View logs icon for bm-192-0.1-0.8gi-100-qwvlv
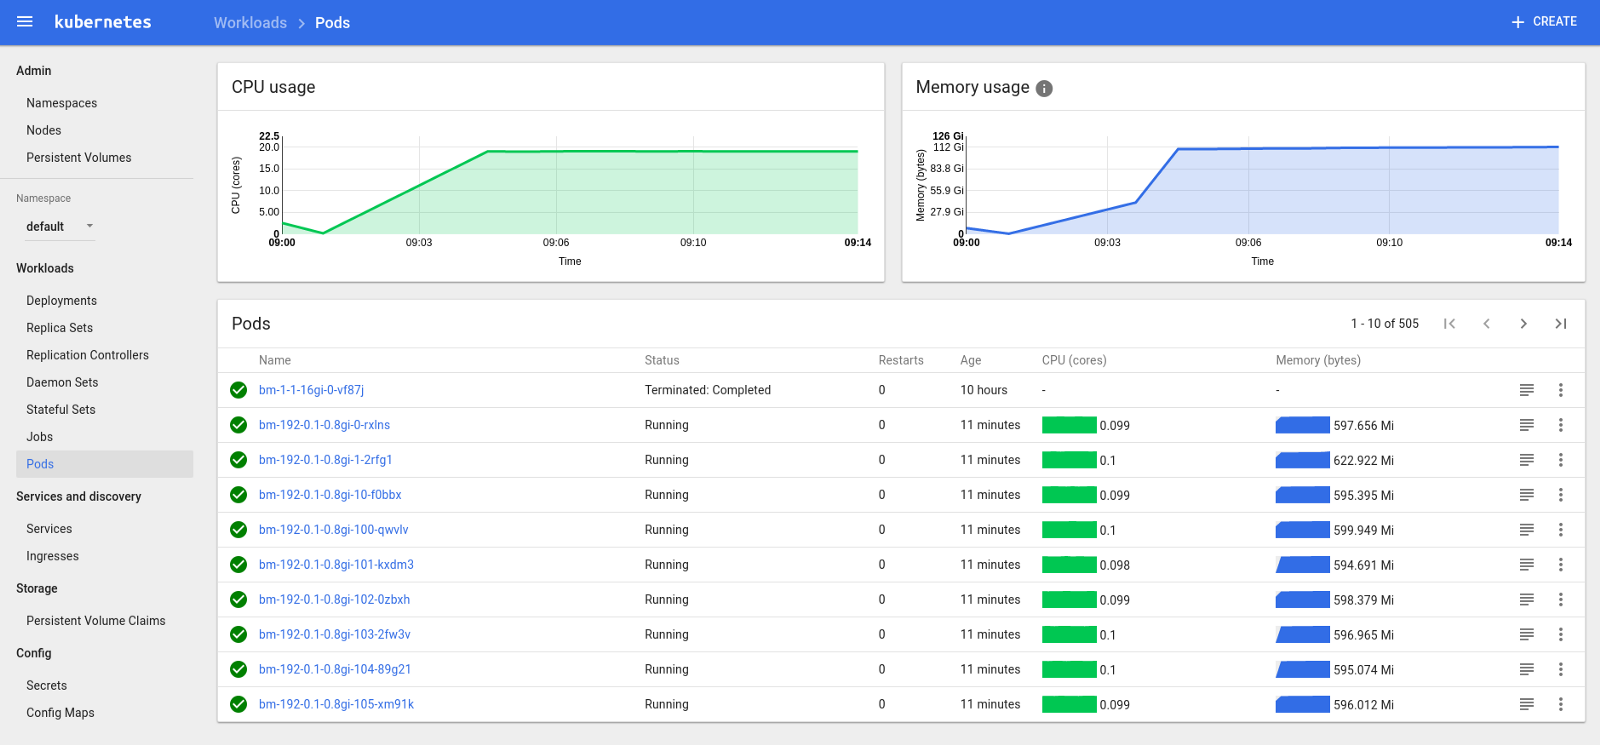Screen dimensions: 1600x745 coord(1526,530)
